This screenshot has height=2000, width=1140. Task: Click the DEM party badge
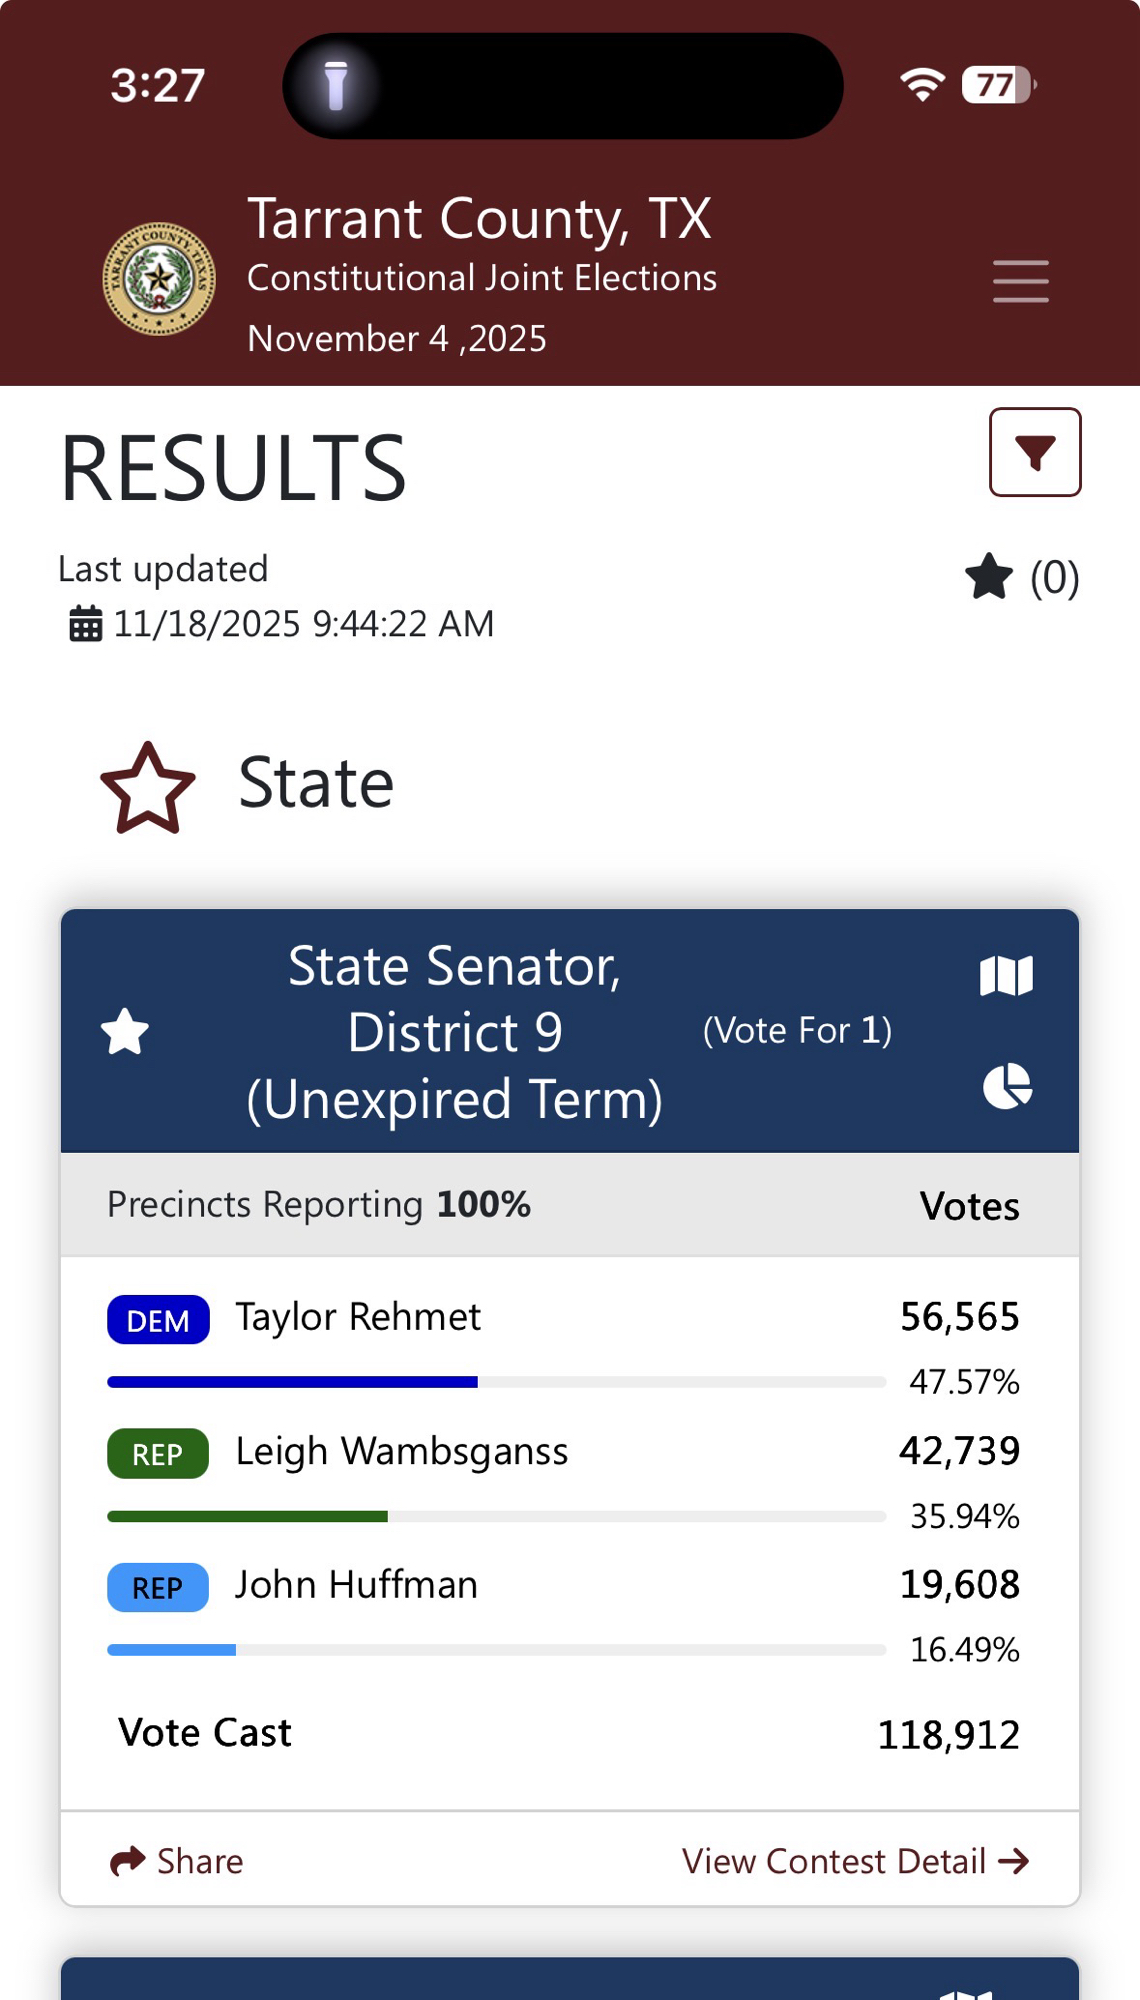pos(158,1320)
